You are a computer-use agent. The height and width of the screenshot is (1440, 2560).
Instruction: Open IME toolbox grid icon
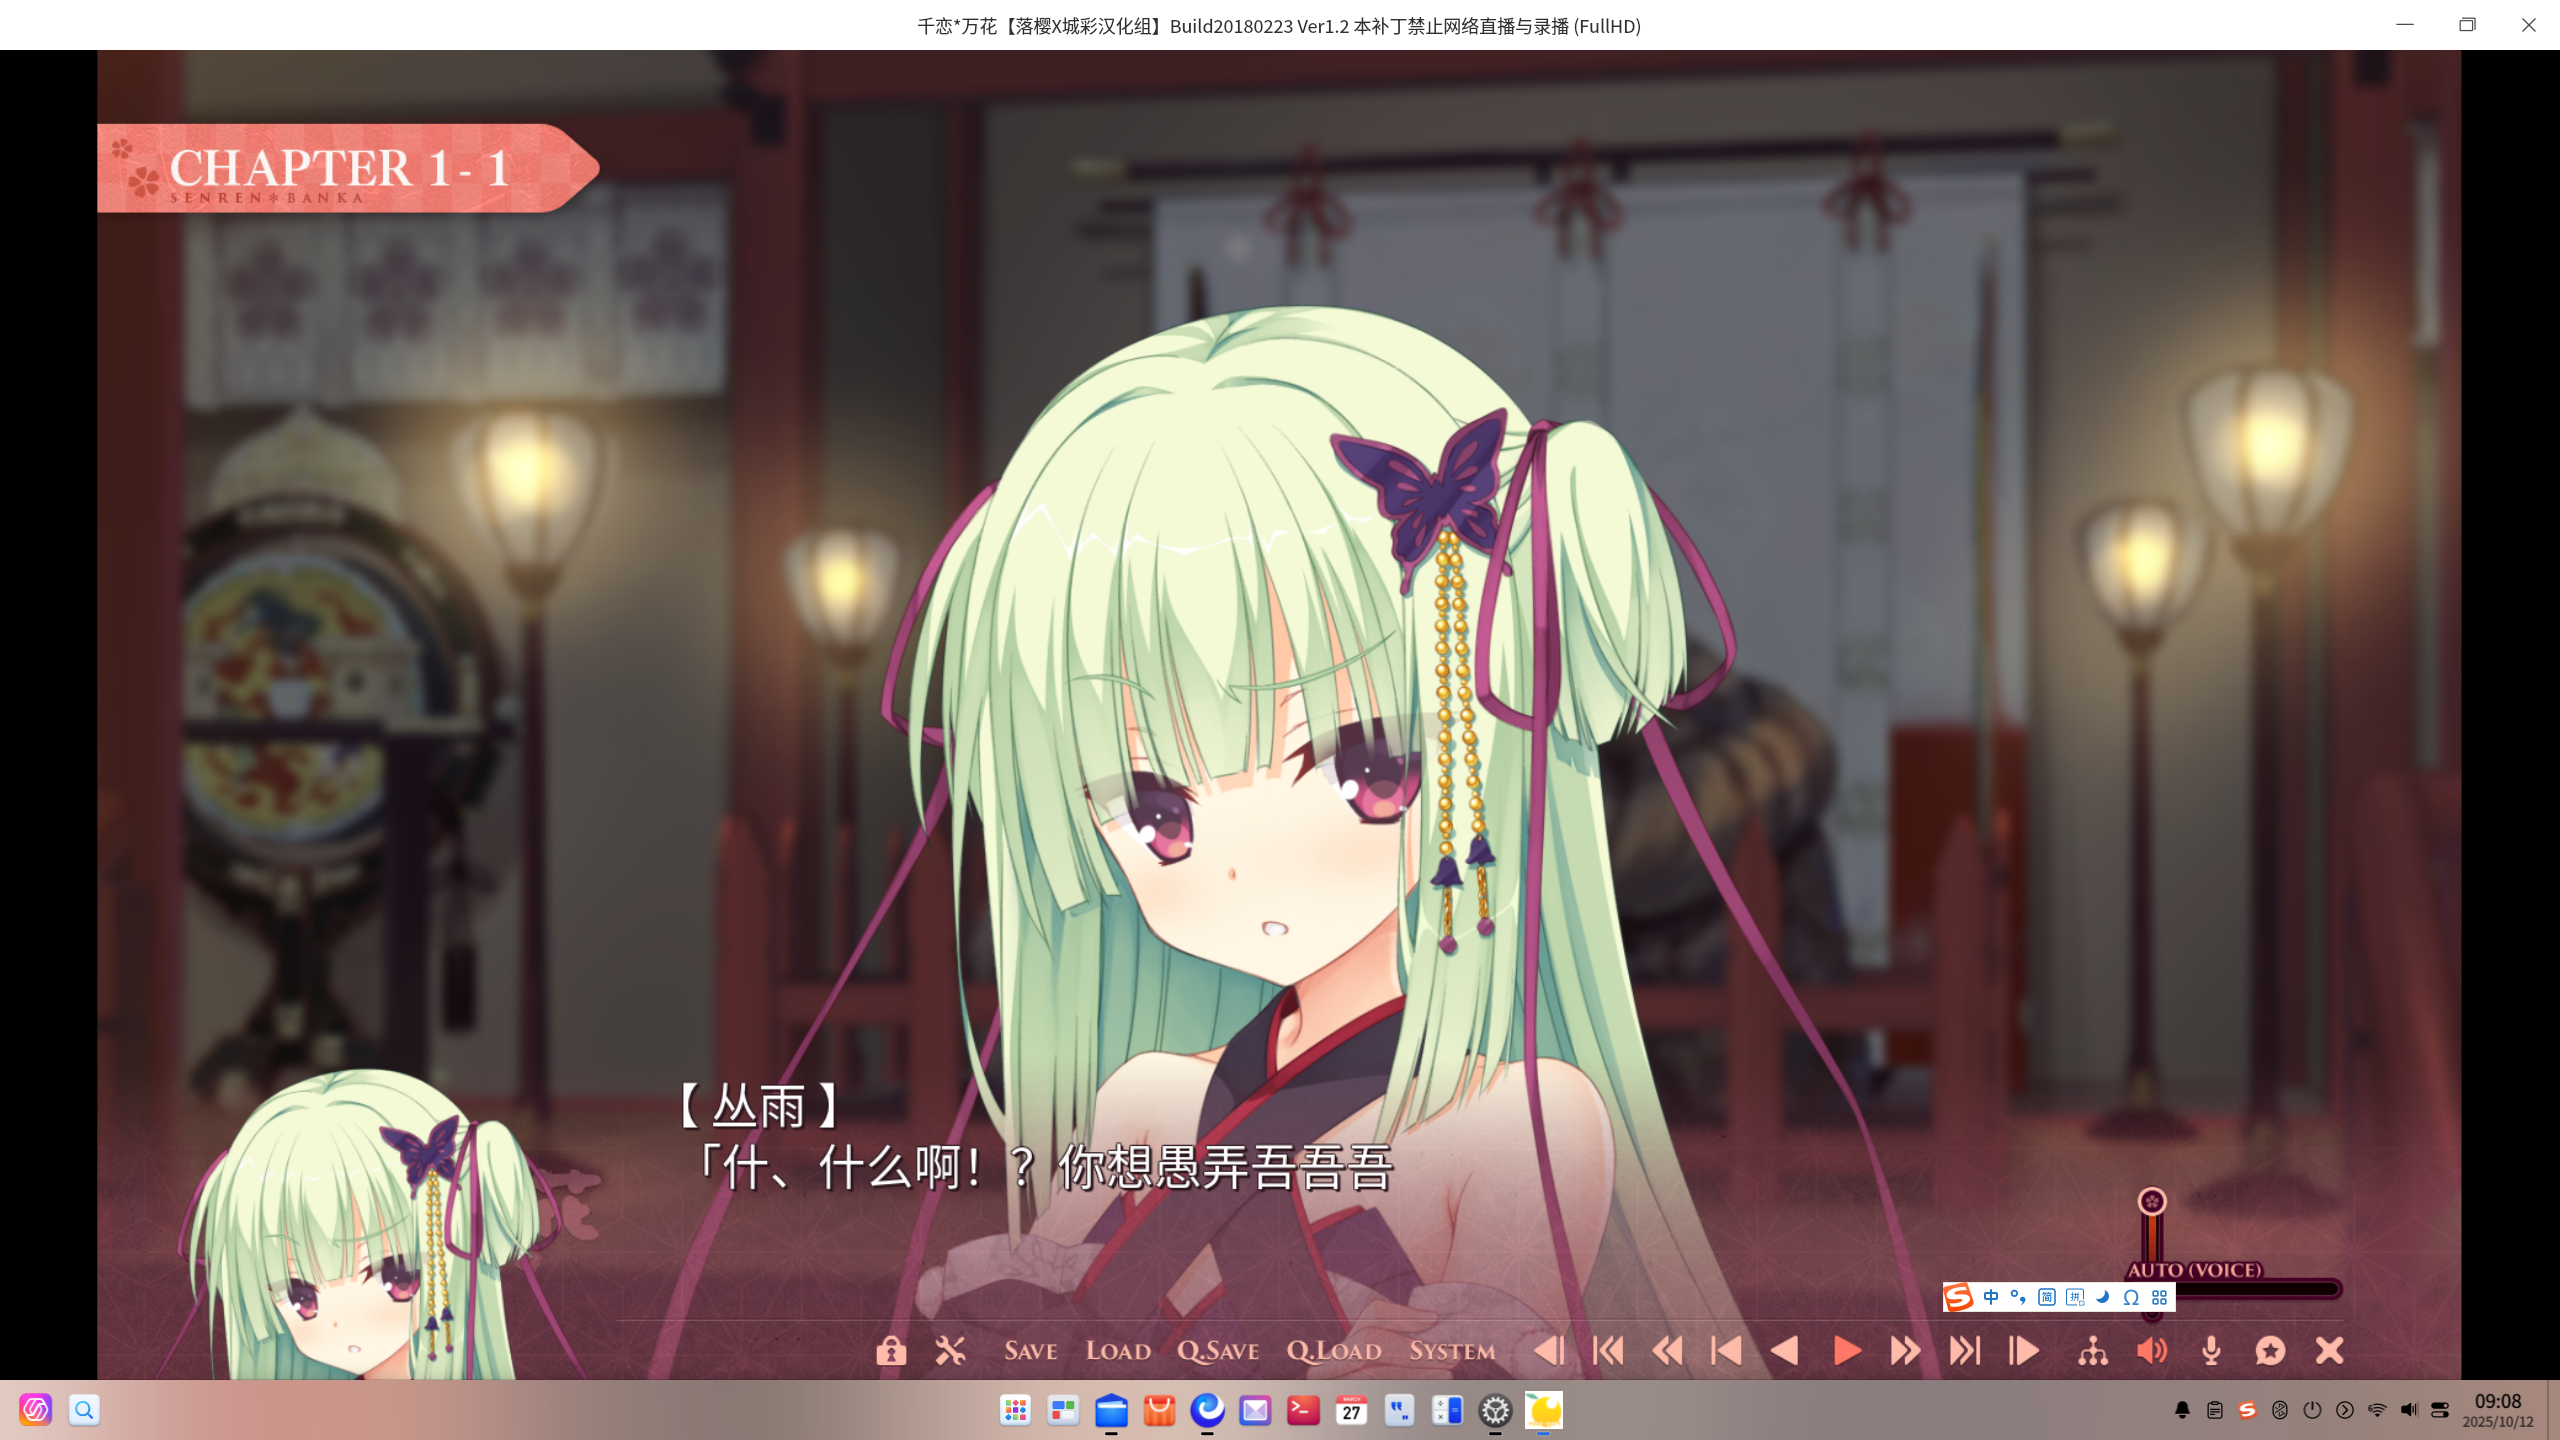(2159, 1297)
